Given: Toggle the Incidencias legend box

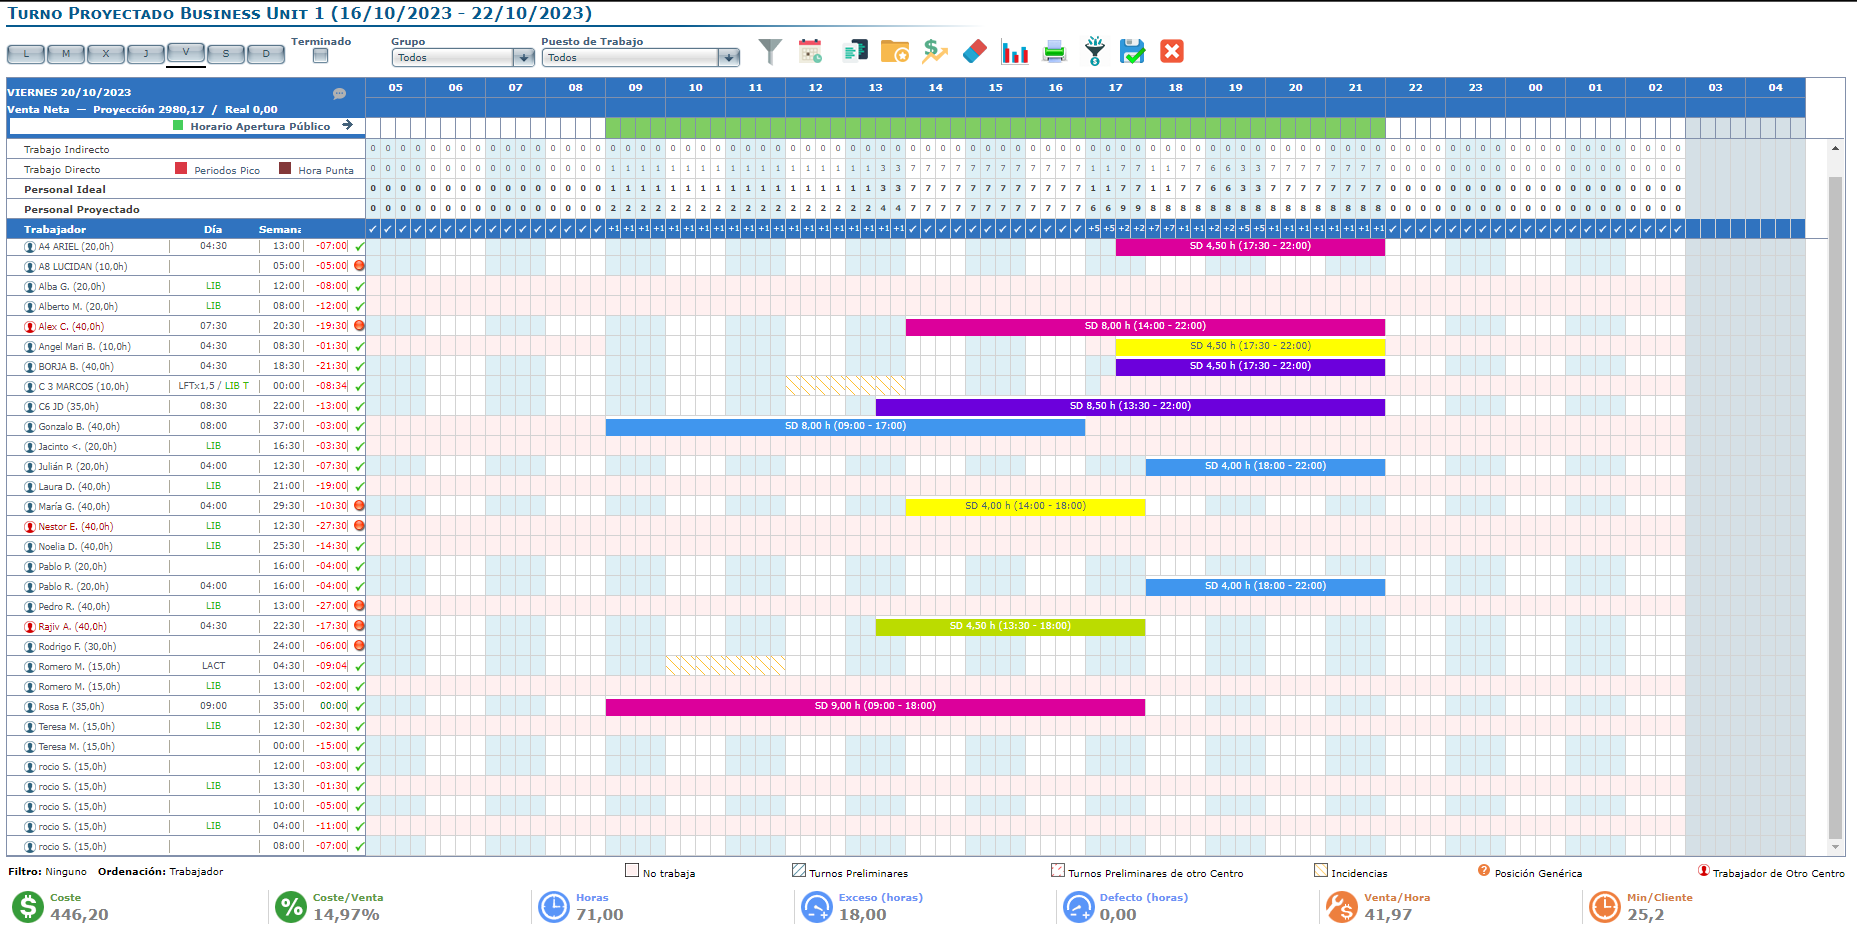Looking at the screenshot, I should [x=1321, y=870].
